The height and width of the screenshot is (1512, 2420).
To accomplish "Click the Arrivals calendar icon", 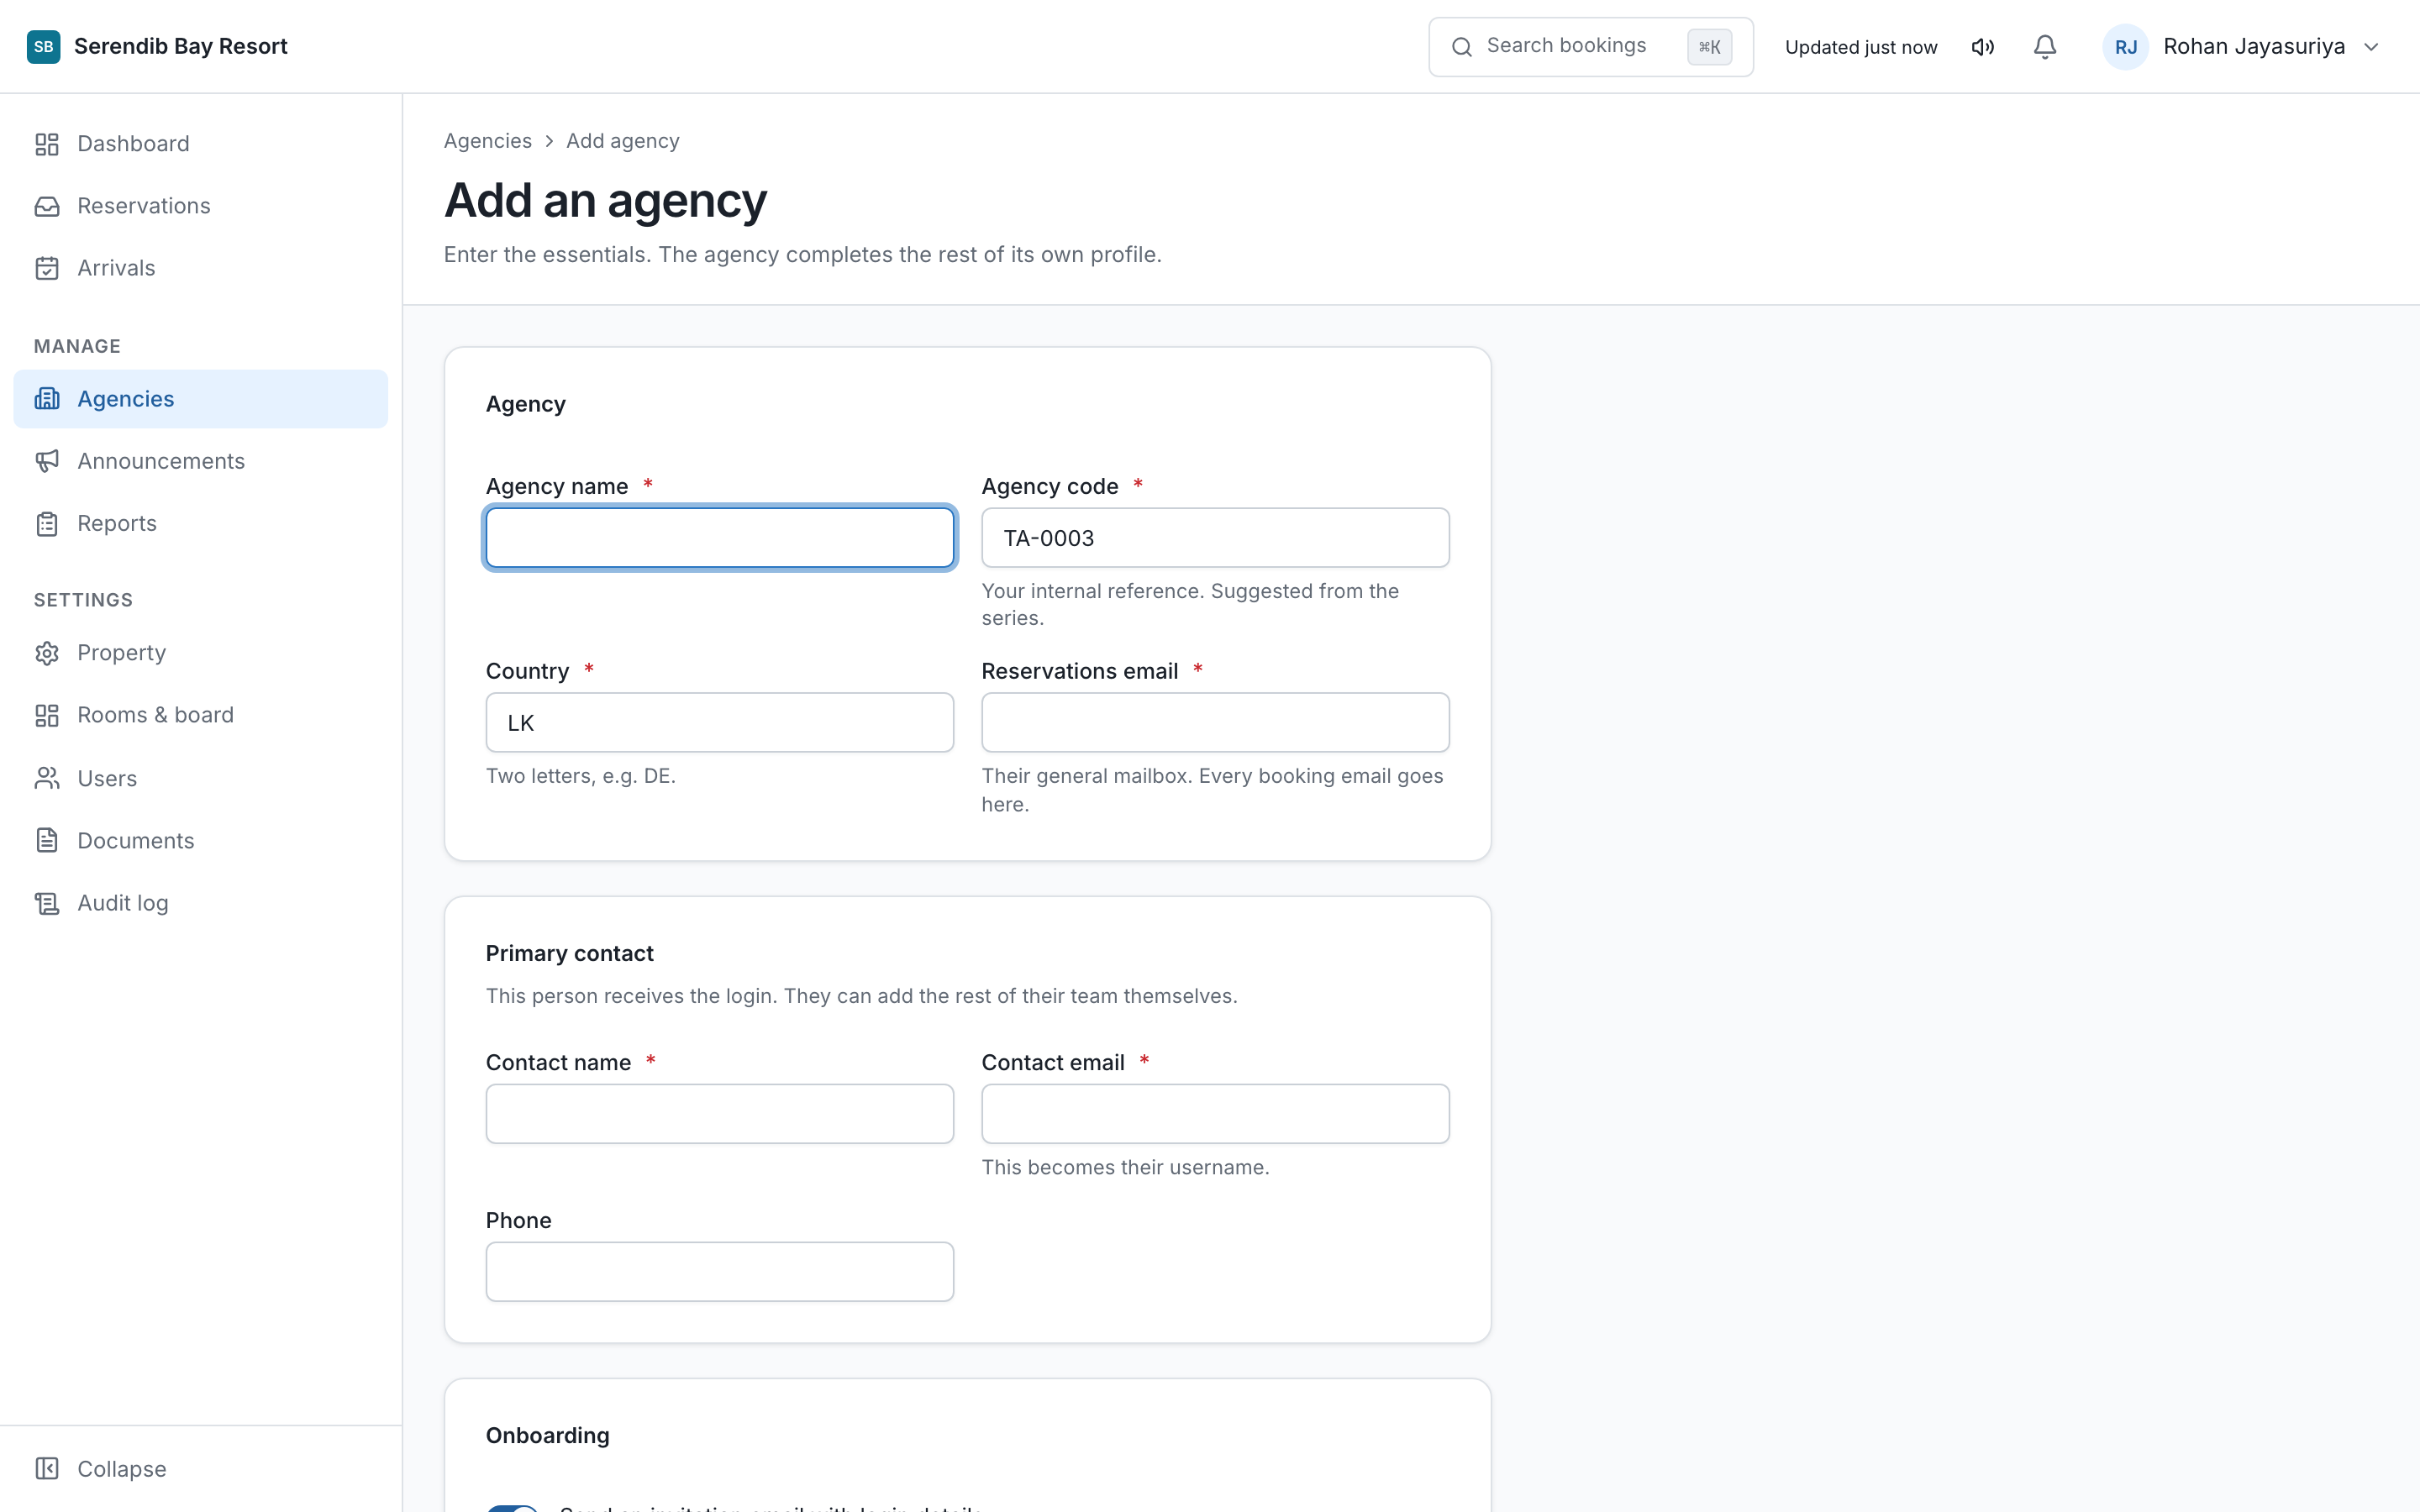I will 47,268.
